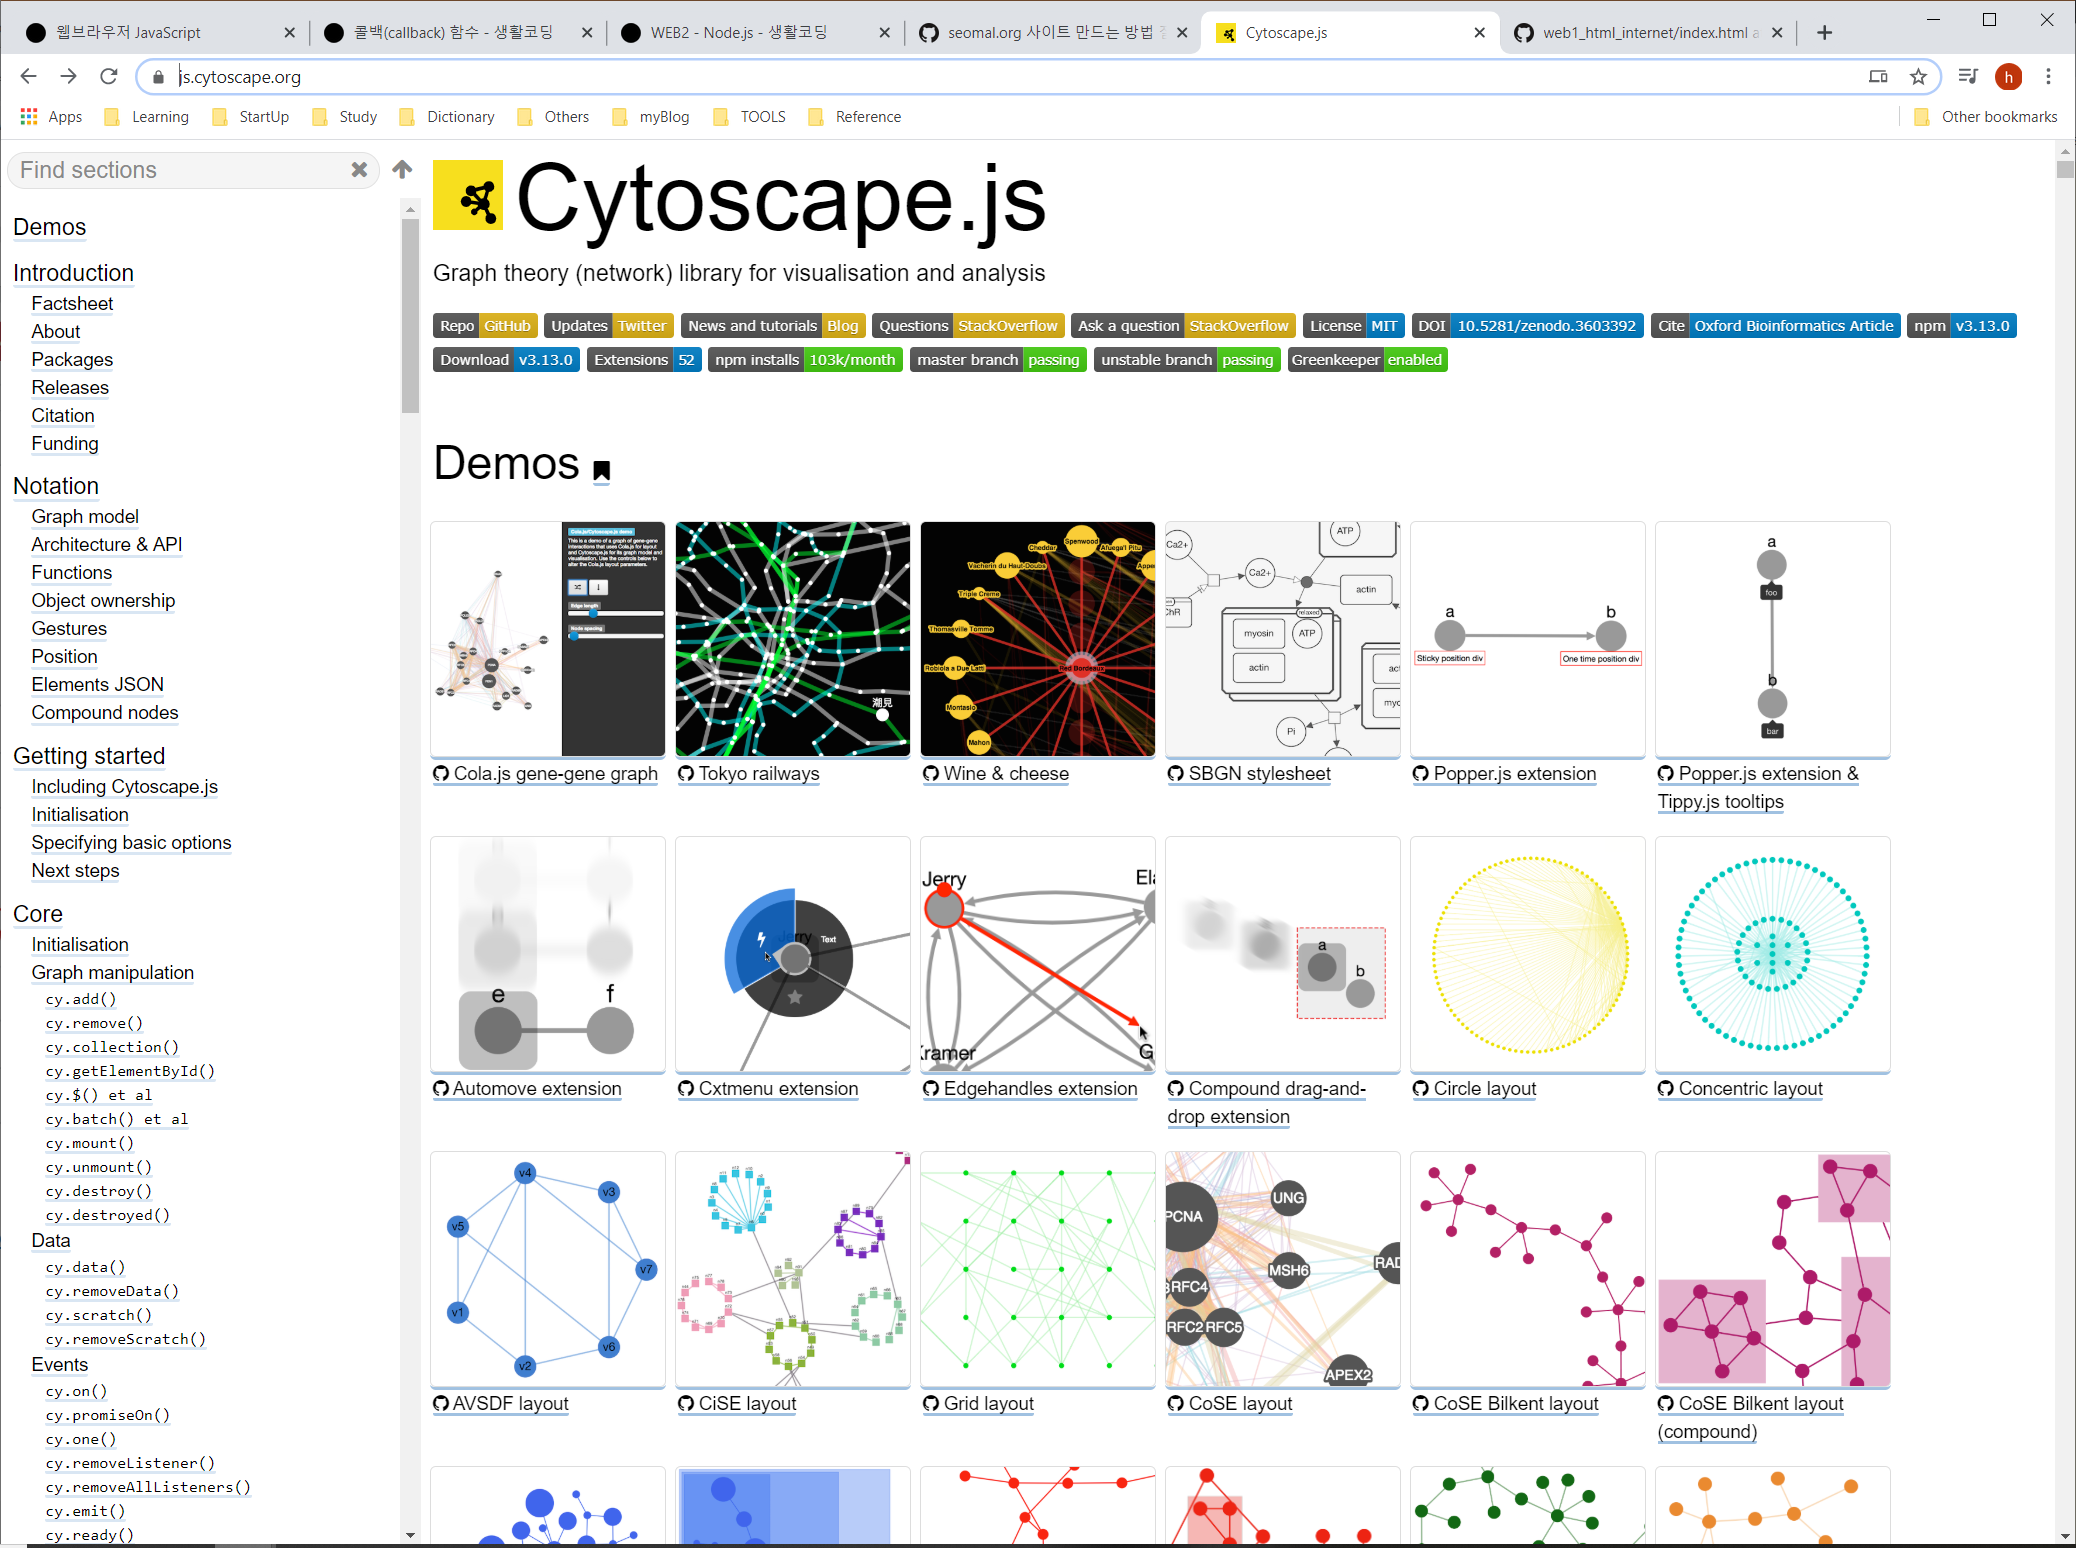Open the Chrome Apps grid icon
This screenshot has width=2076, height=1548.
click(x=29, y=117)
